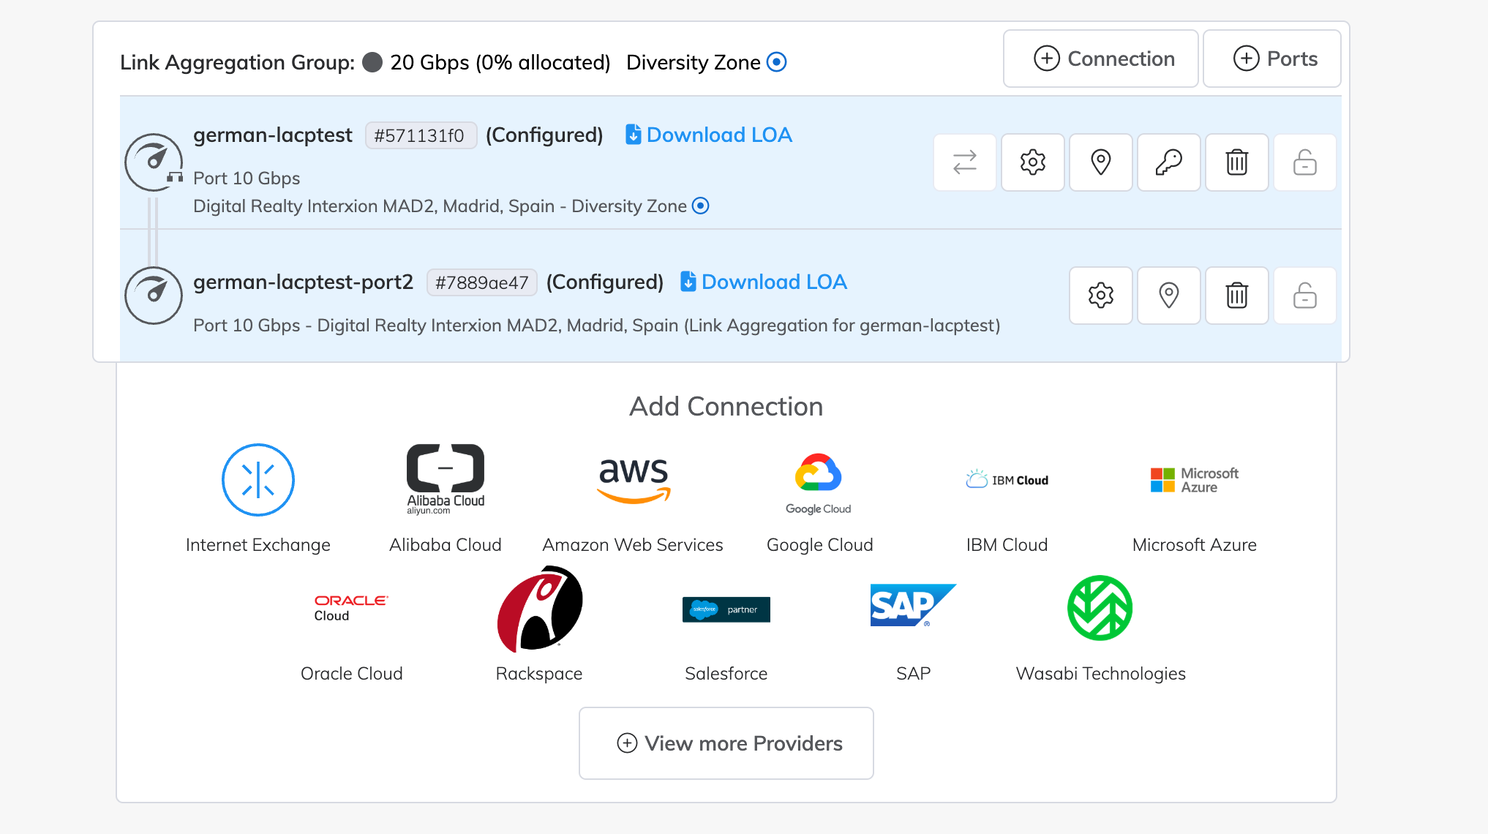The height and width of the screenshot is (834, 1488).
Task: Delete german-lacptest using trash icon
Action: click(1237, 162)
